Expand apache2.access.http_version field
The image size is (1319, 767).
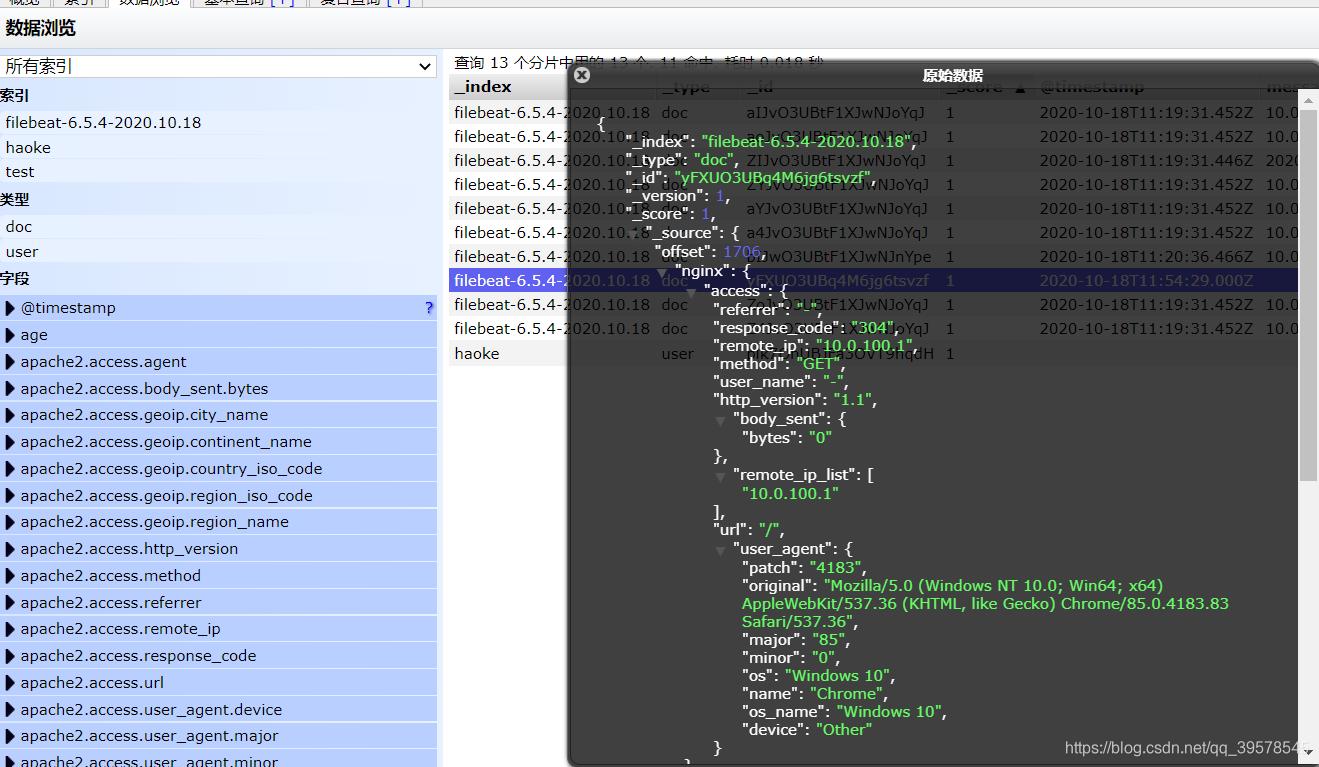[11, 549]
